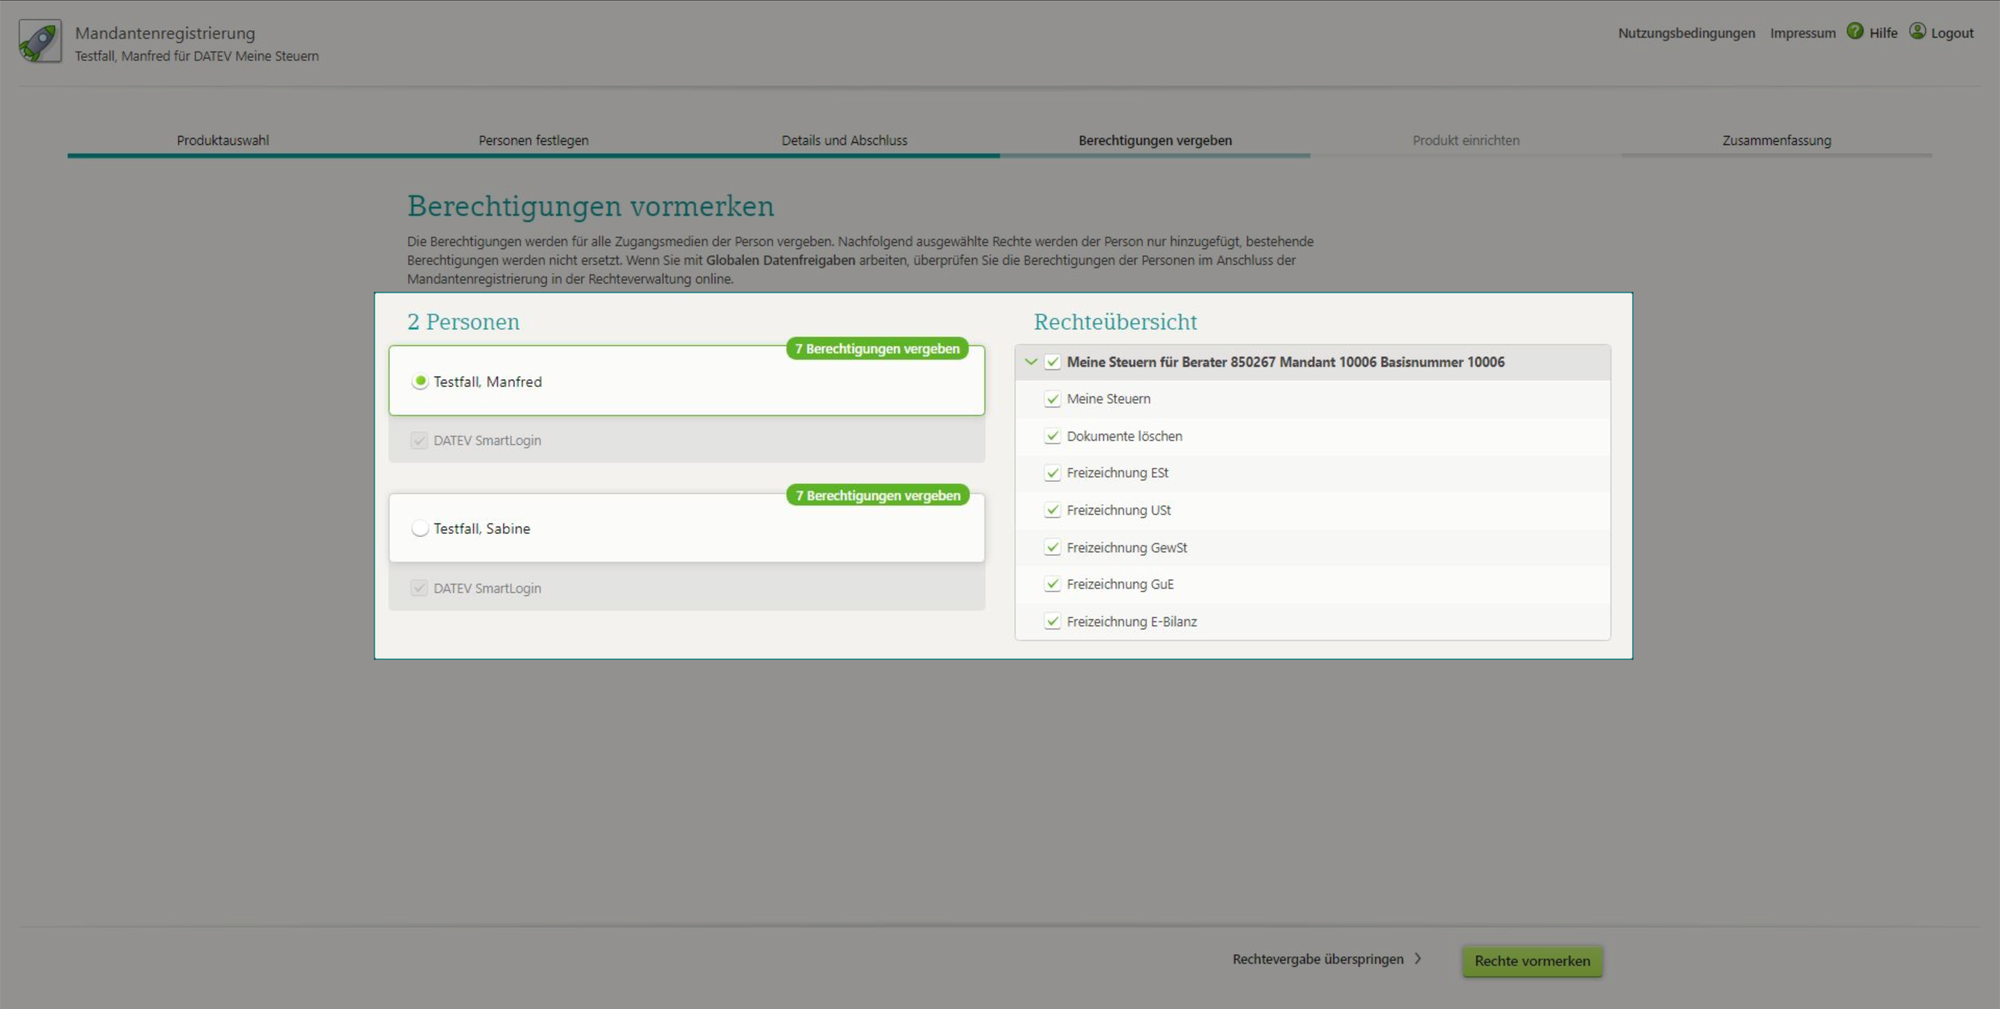Open the Zusammenfassung step
This screenshot has height=1009, width=2000.
tap(1776, 141)
